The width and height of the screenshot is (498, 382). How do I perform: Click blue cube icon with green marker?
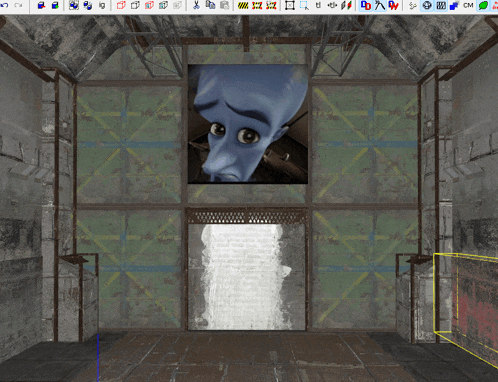tap(55, 5)
